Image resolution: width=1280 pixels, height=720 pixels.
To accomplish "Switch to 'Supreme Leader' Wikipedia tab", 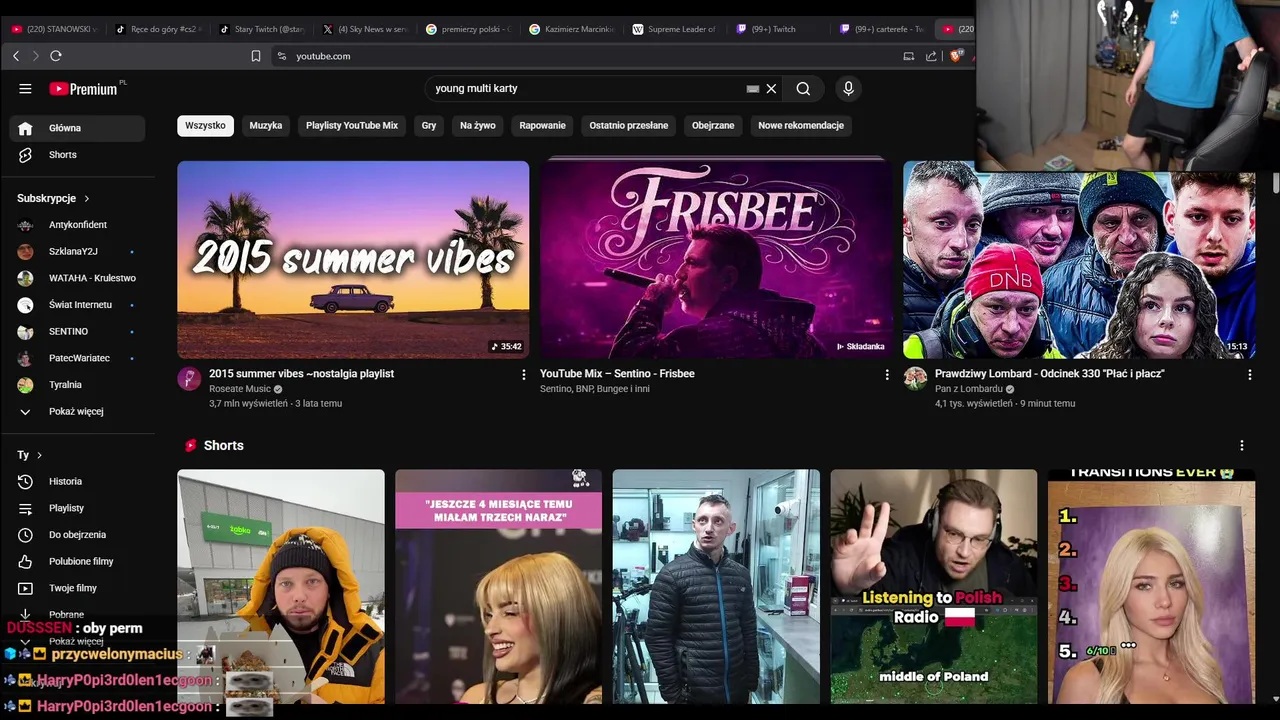I will pyautogui.click(x=674, y=29).
